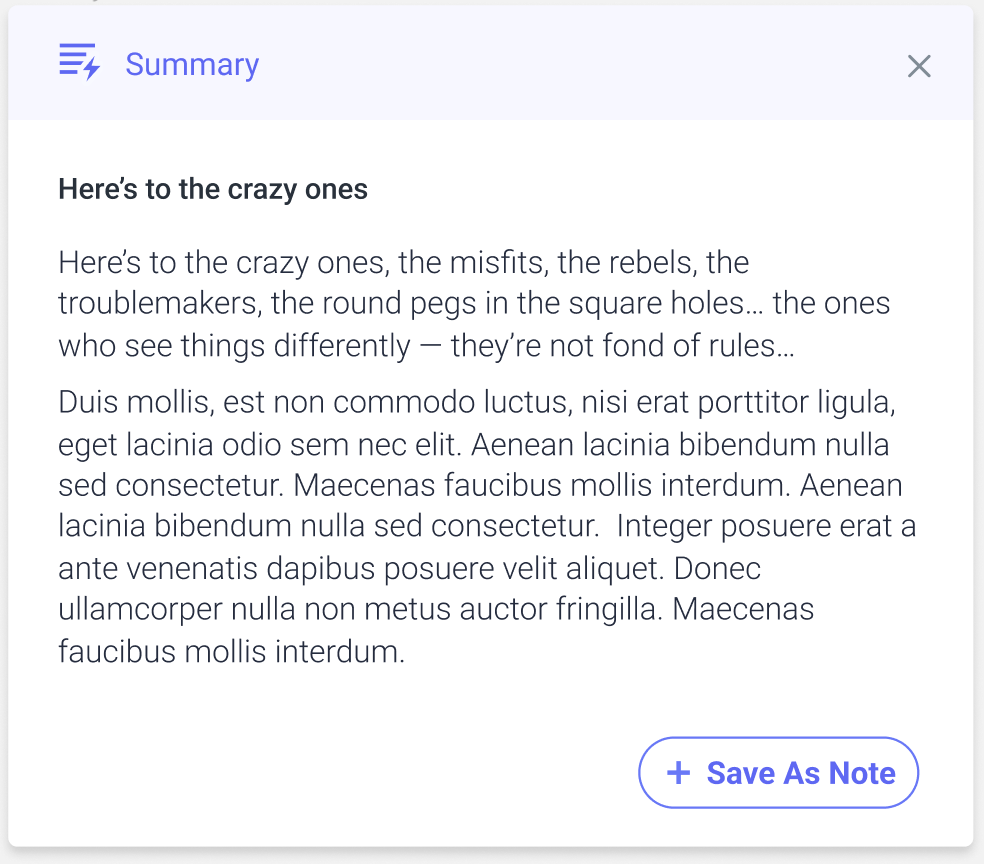This screenshot has height=864, width=984.
Task: Click the Summary title text
Action: point(192,64)
